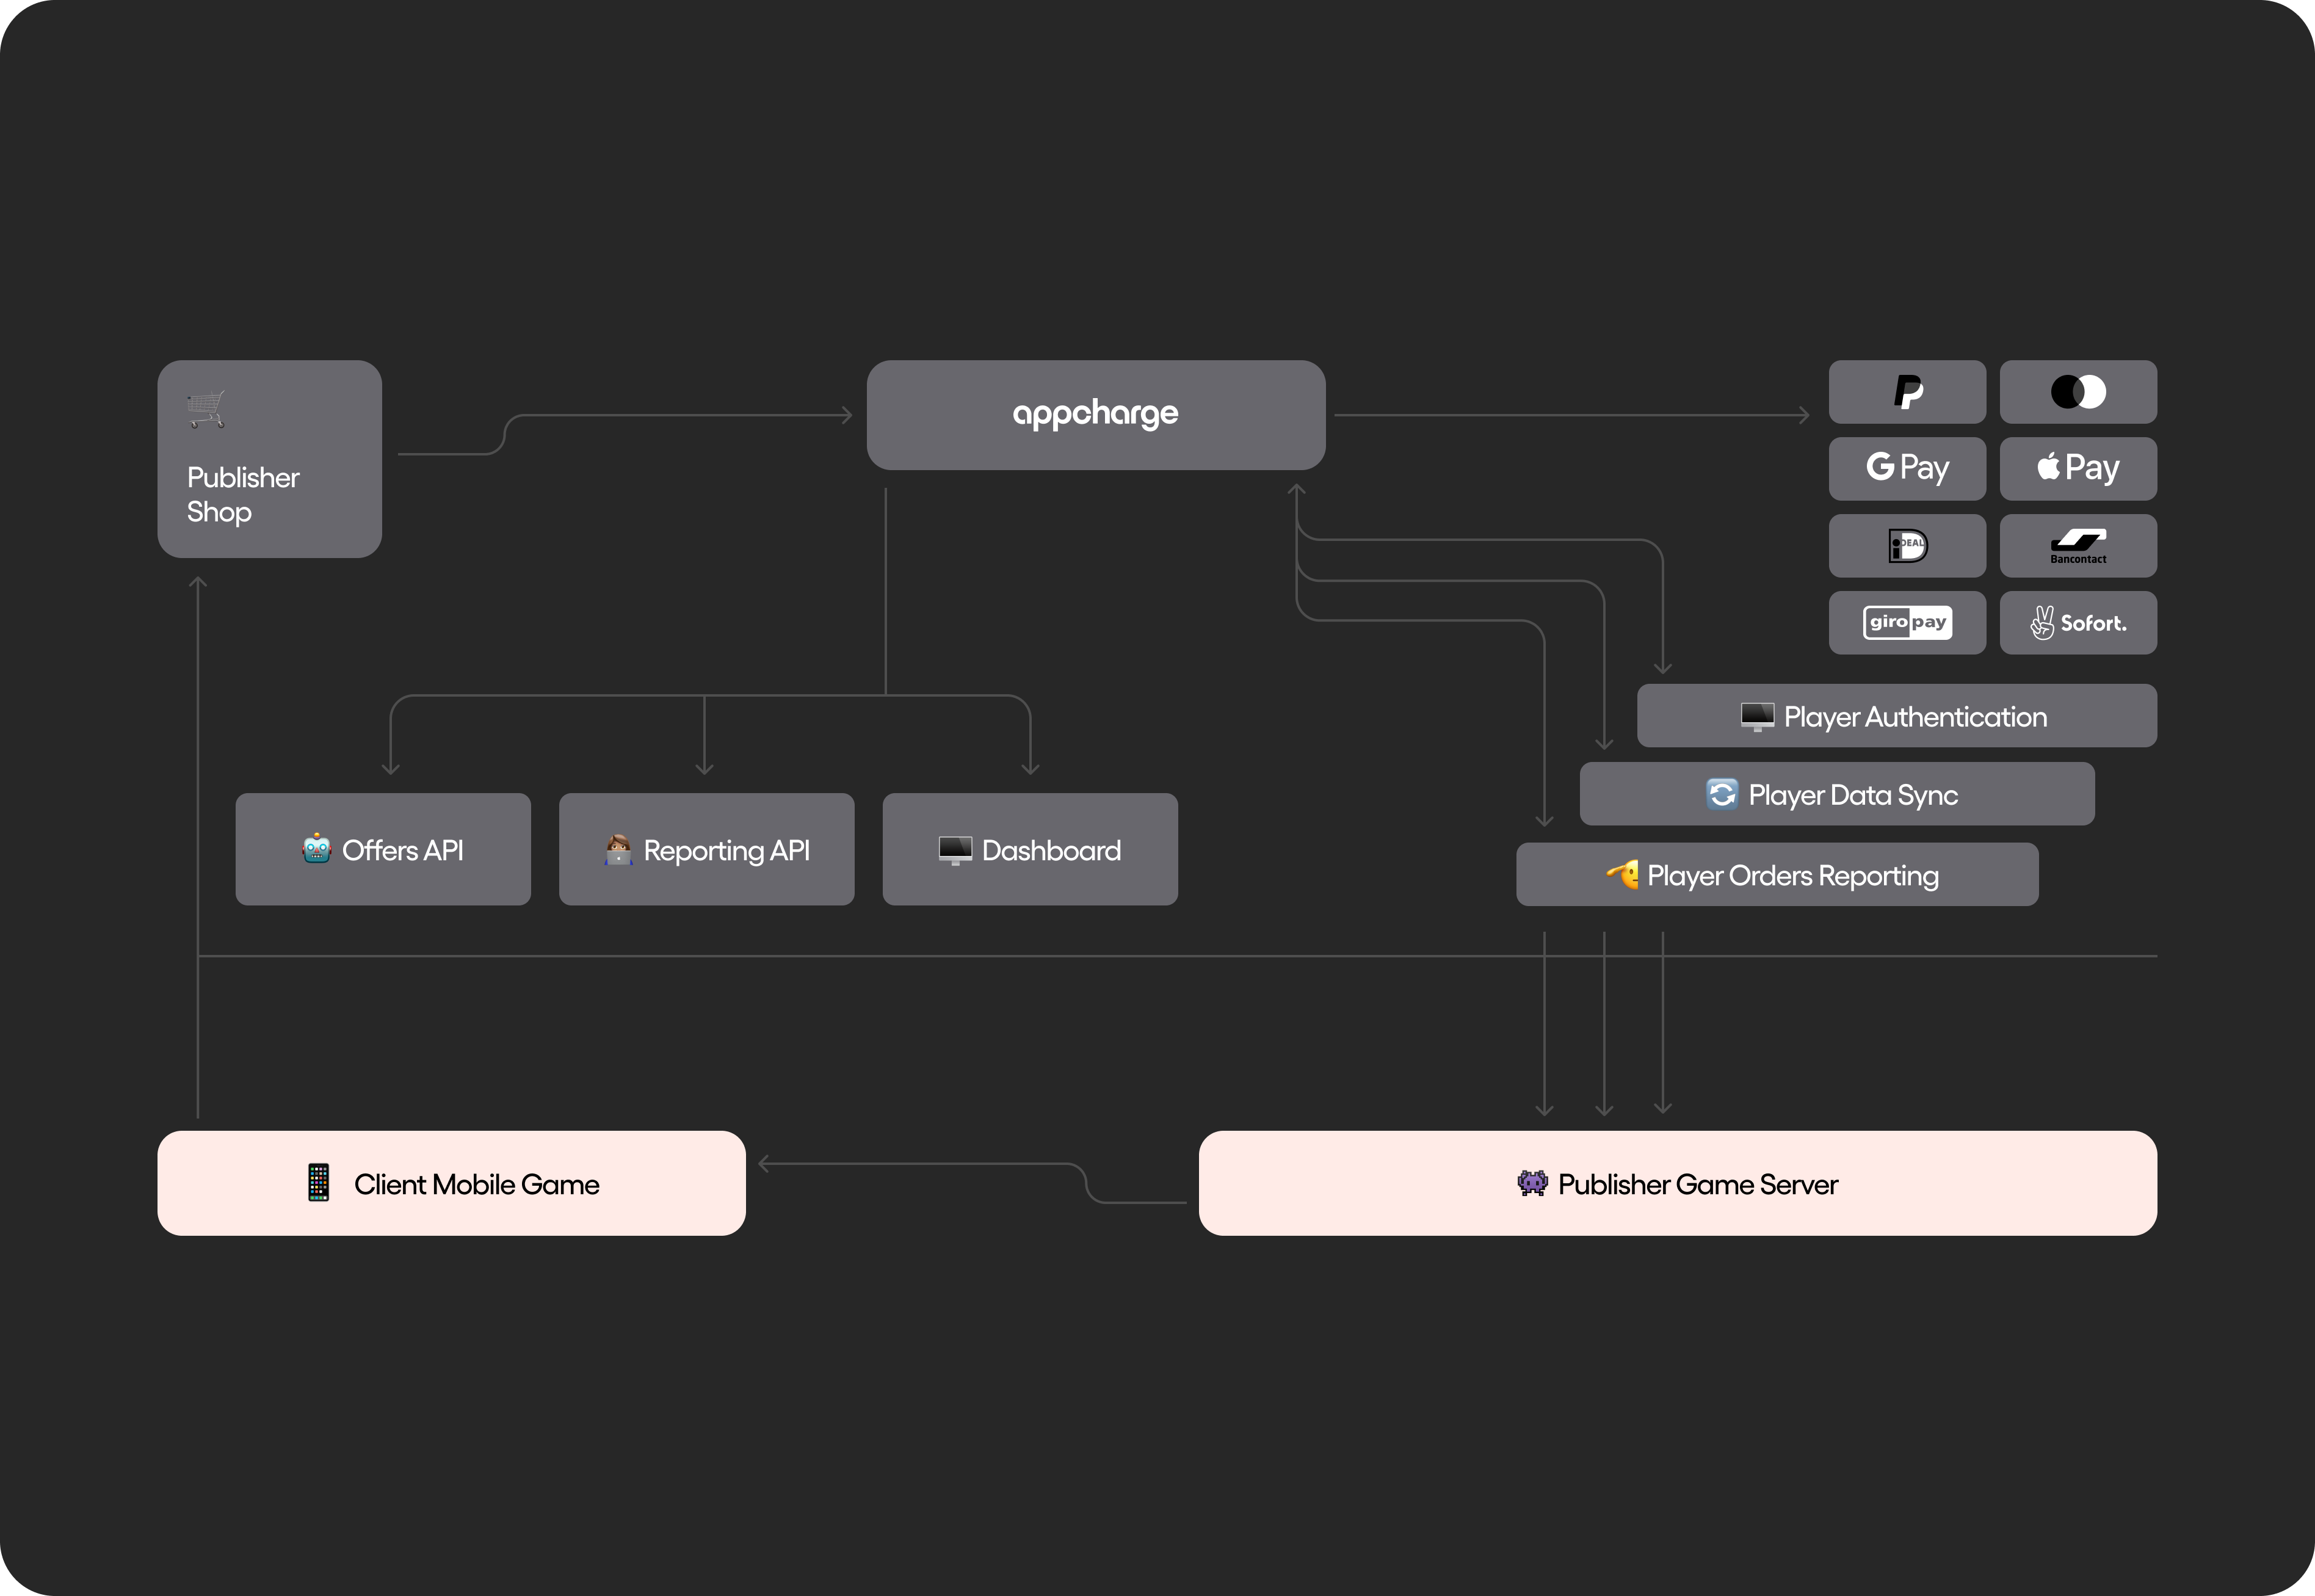Select the Reporting API box
This screenshot has width=2315, height=1596.
(x=706, y=849)
